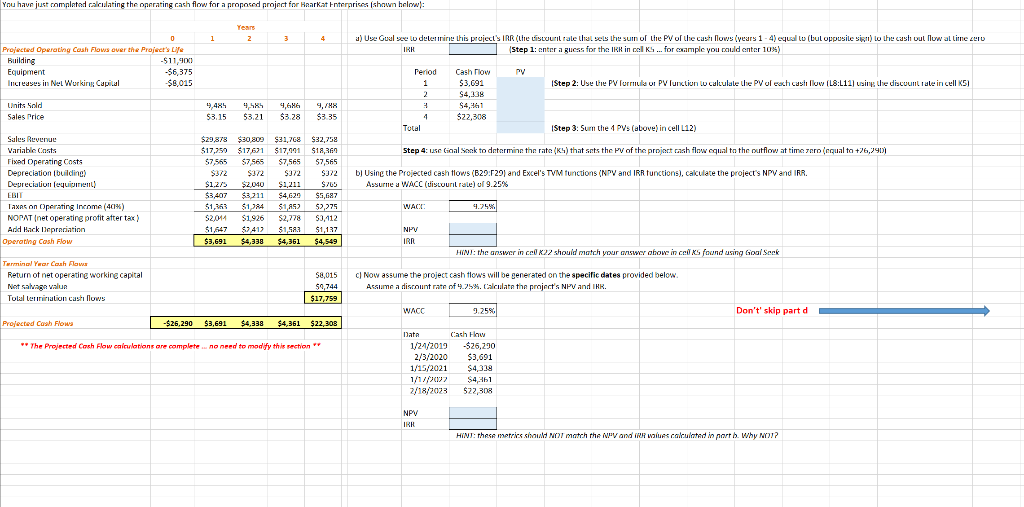This screenshot has height=507, width=1024.
Task: Select the empty NPV cell in part c
Action: click(473, 414)
